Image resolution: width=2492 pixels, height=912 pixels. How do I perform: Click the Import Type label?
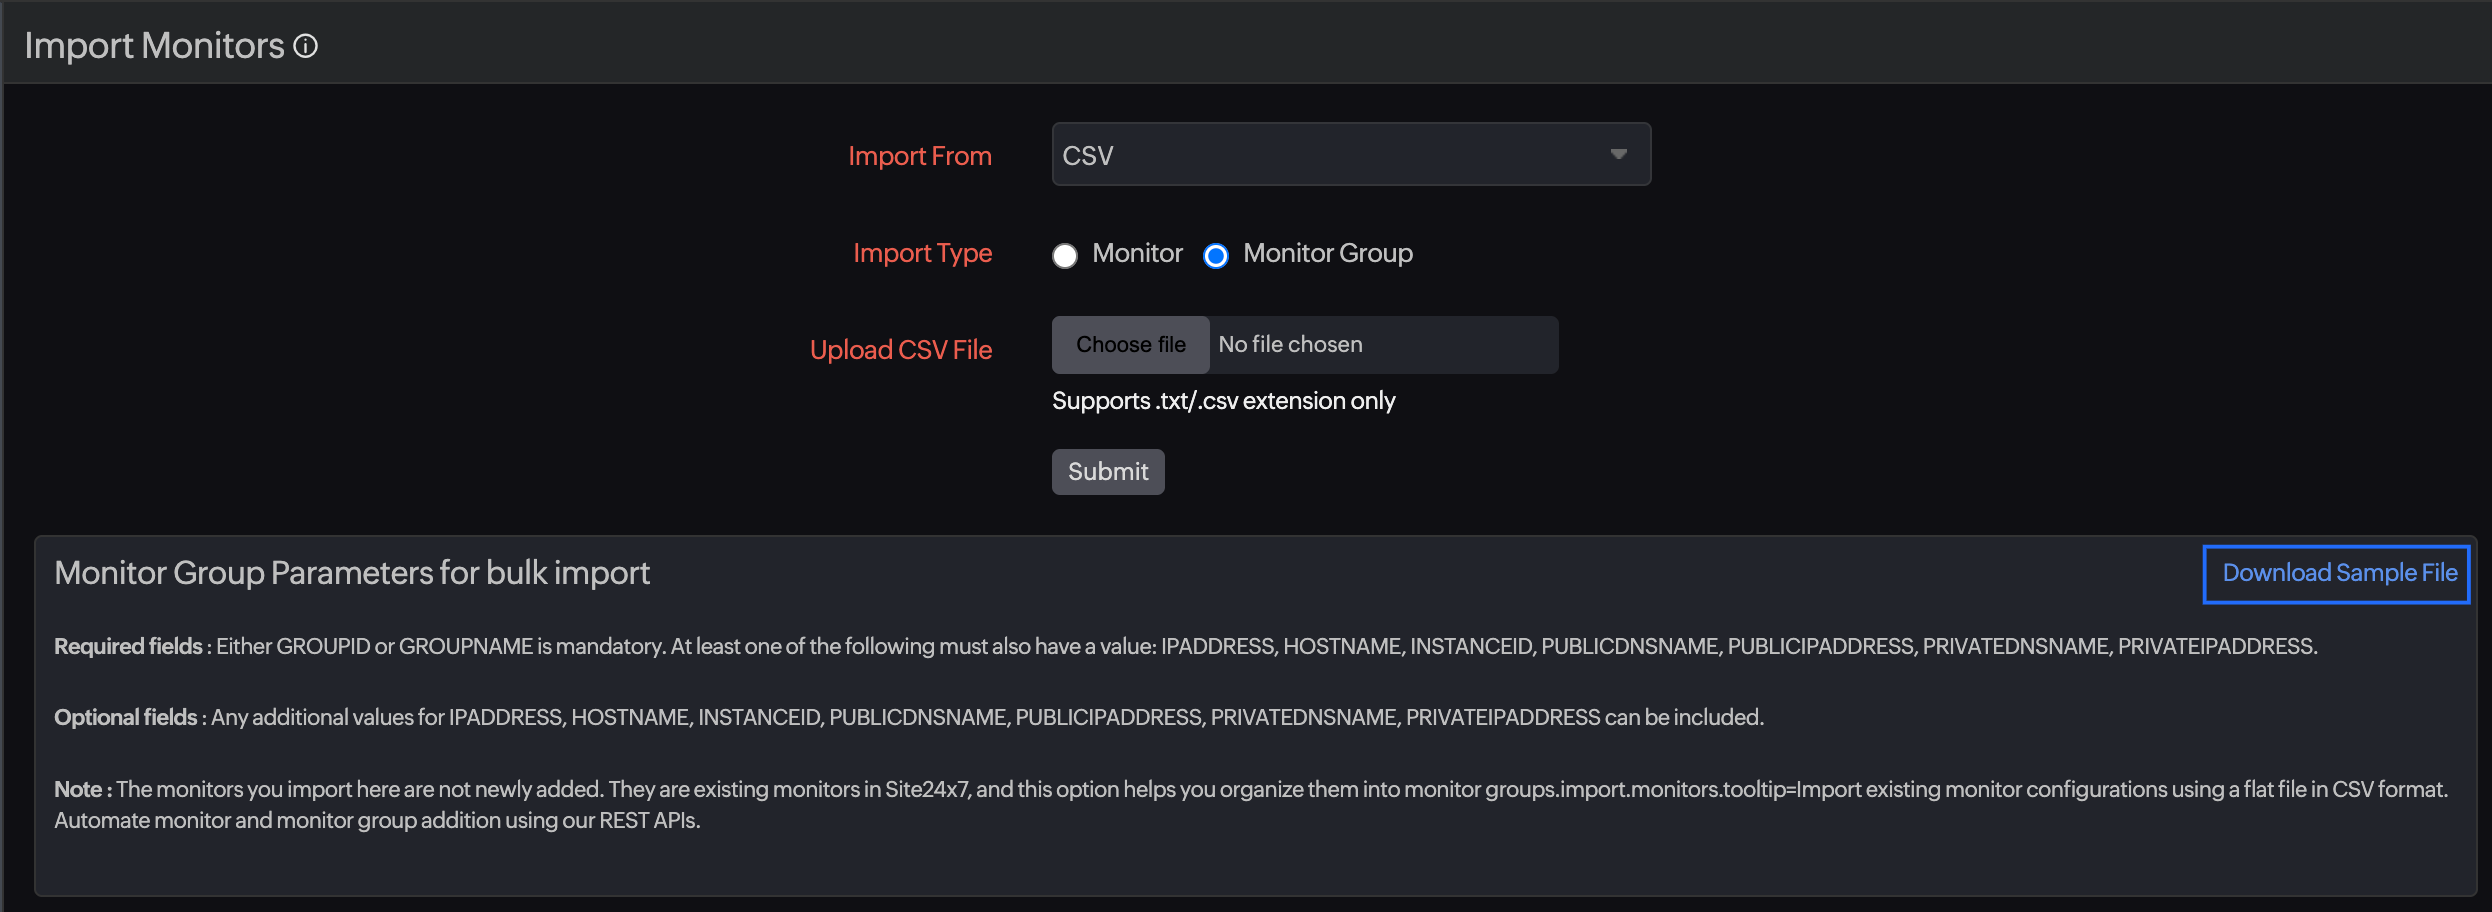click(x=922, y=253)
